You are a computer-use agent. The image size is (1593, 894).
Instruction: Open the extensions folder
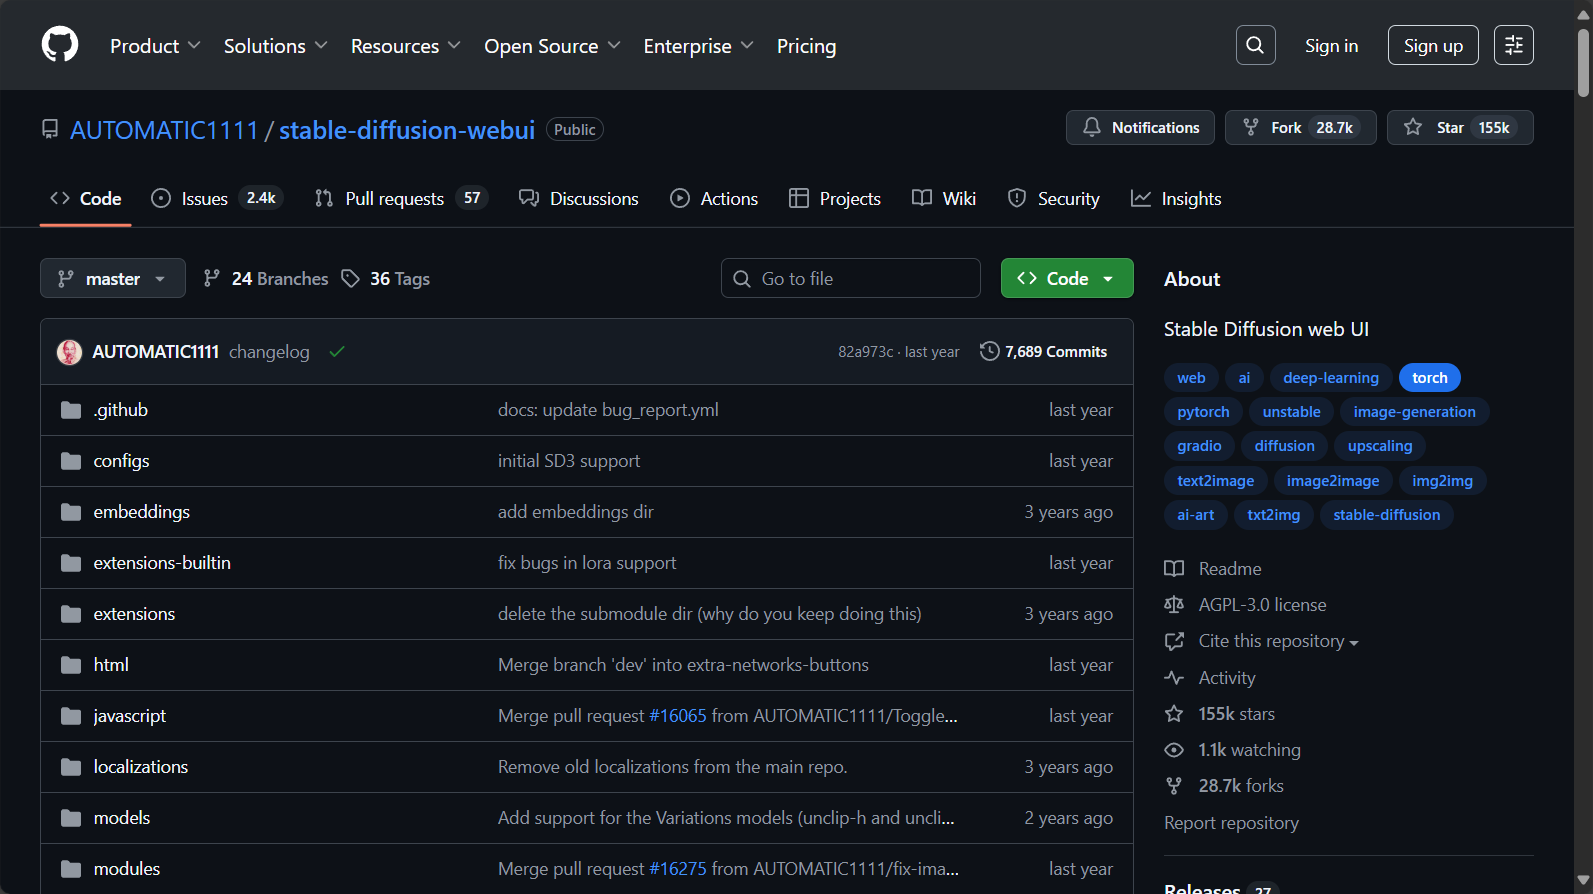pyautogui.click(x=134, y=614)
